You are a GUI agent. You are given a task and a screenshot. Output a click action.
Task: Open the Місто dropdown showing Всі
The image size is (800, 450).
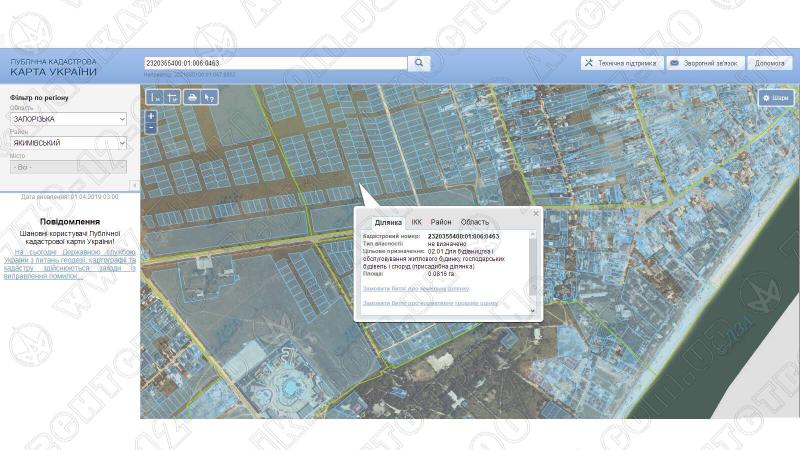point(68,167)
